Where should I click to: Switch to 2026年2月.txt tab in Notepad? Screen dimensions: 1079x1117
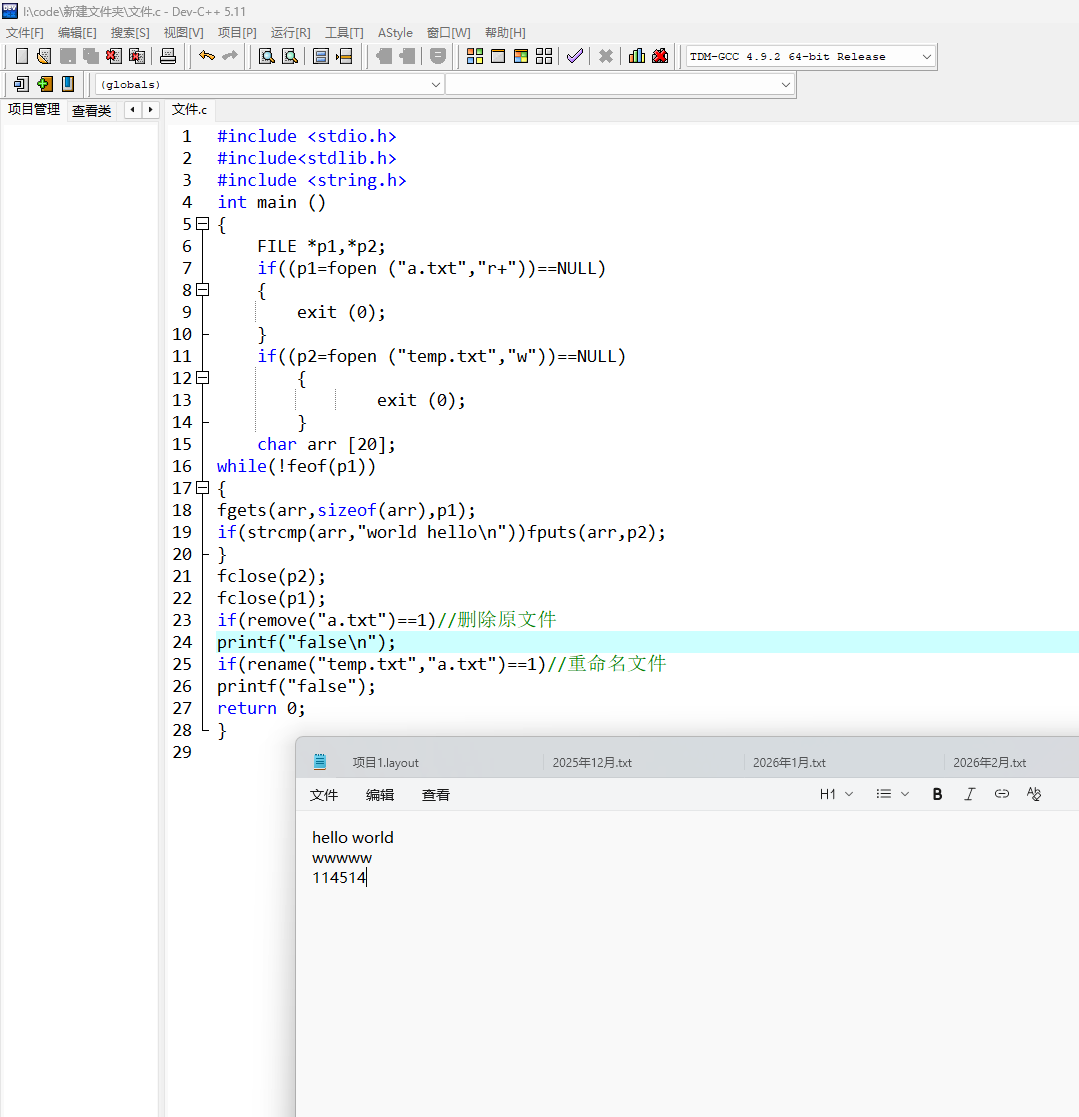click(989, 763)
